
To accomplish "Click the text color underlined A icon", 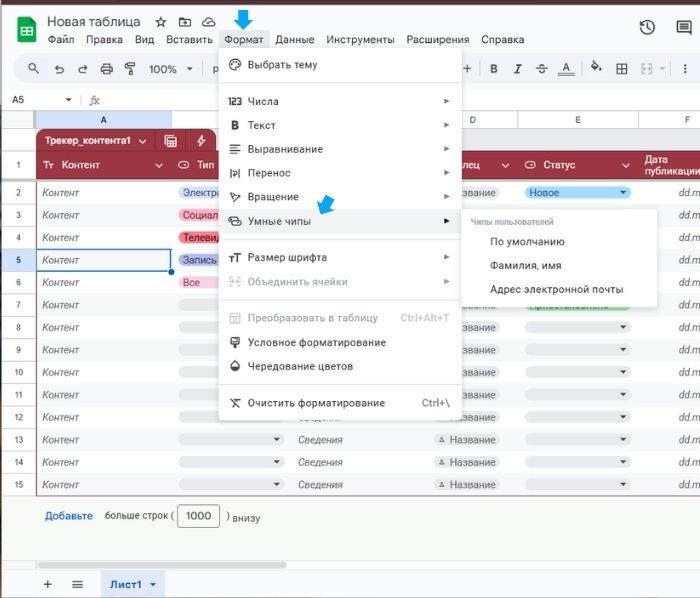I will [565, 69].
